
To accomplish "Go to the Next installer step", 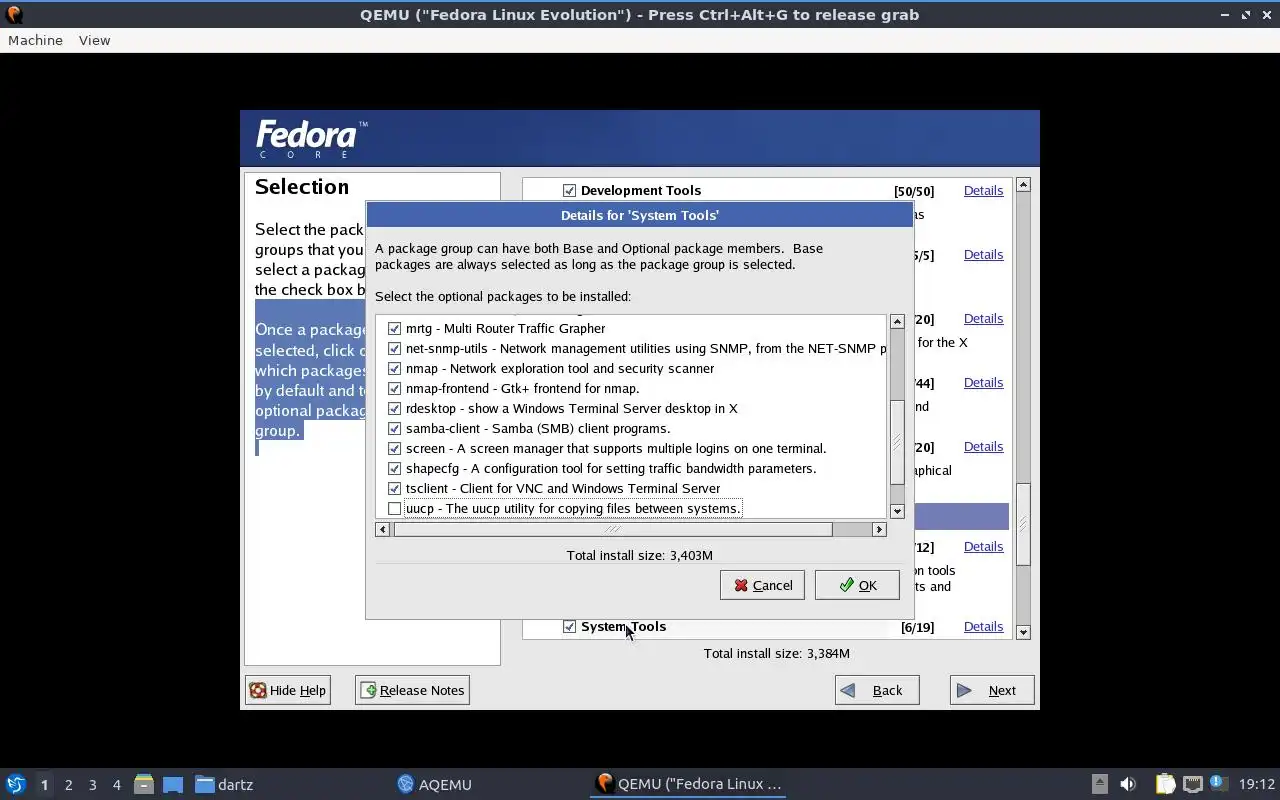I will pos(992,690).
